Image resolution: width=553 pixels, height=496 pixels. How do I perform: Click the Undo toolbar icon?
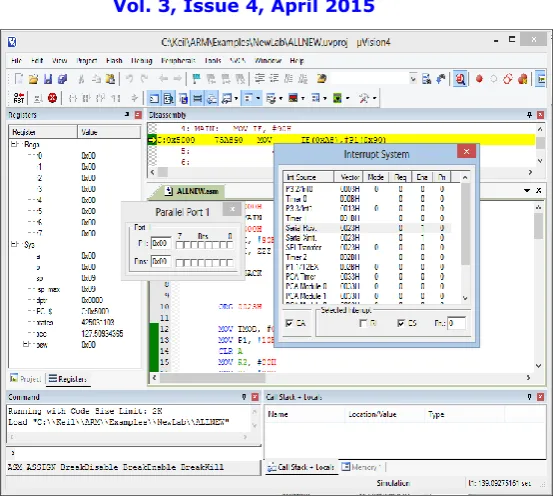129,79
